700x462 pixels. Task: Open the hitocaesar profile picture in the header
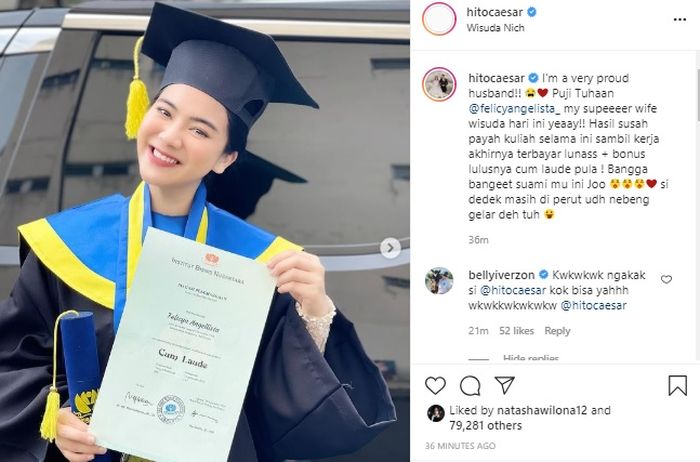(x=439, y=19)
